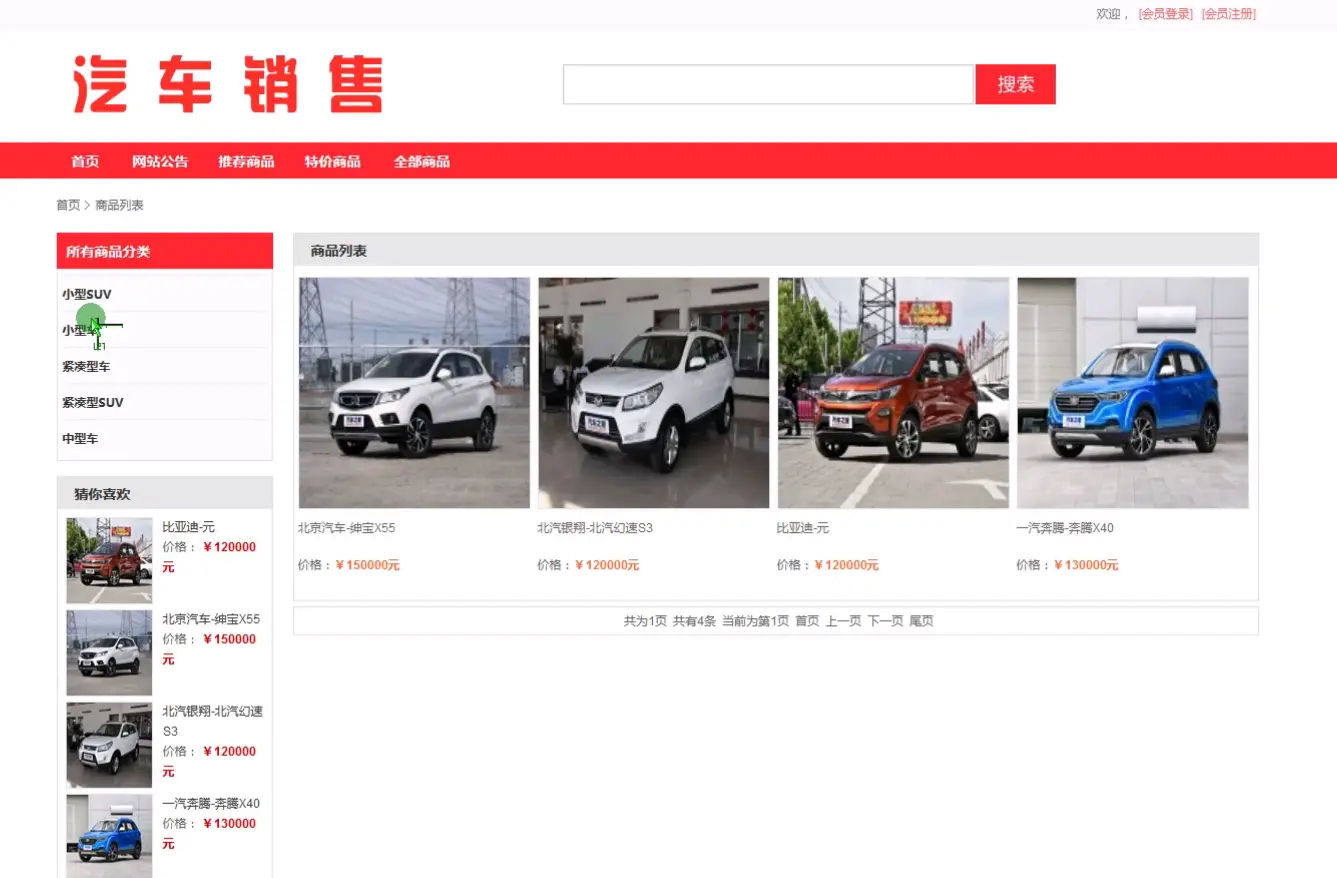Click the 北汽银翔-北汽幻速S3 title in product list
Screen dimensions: 1337x878
pos(595,528)
